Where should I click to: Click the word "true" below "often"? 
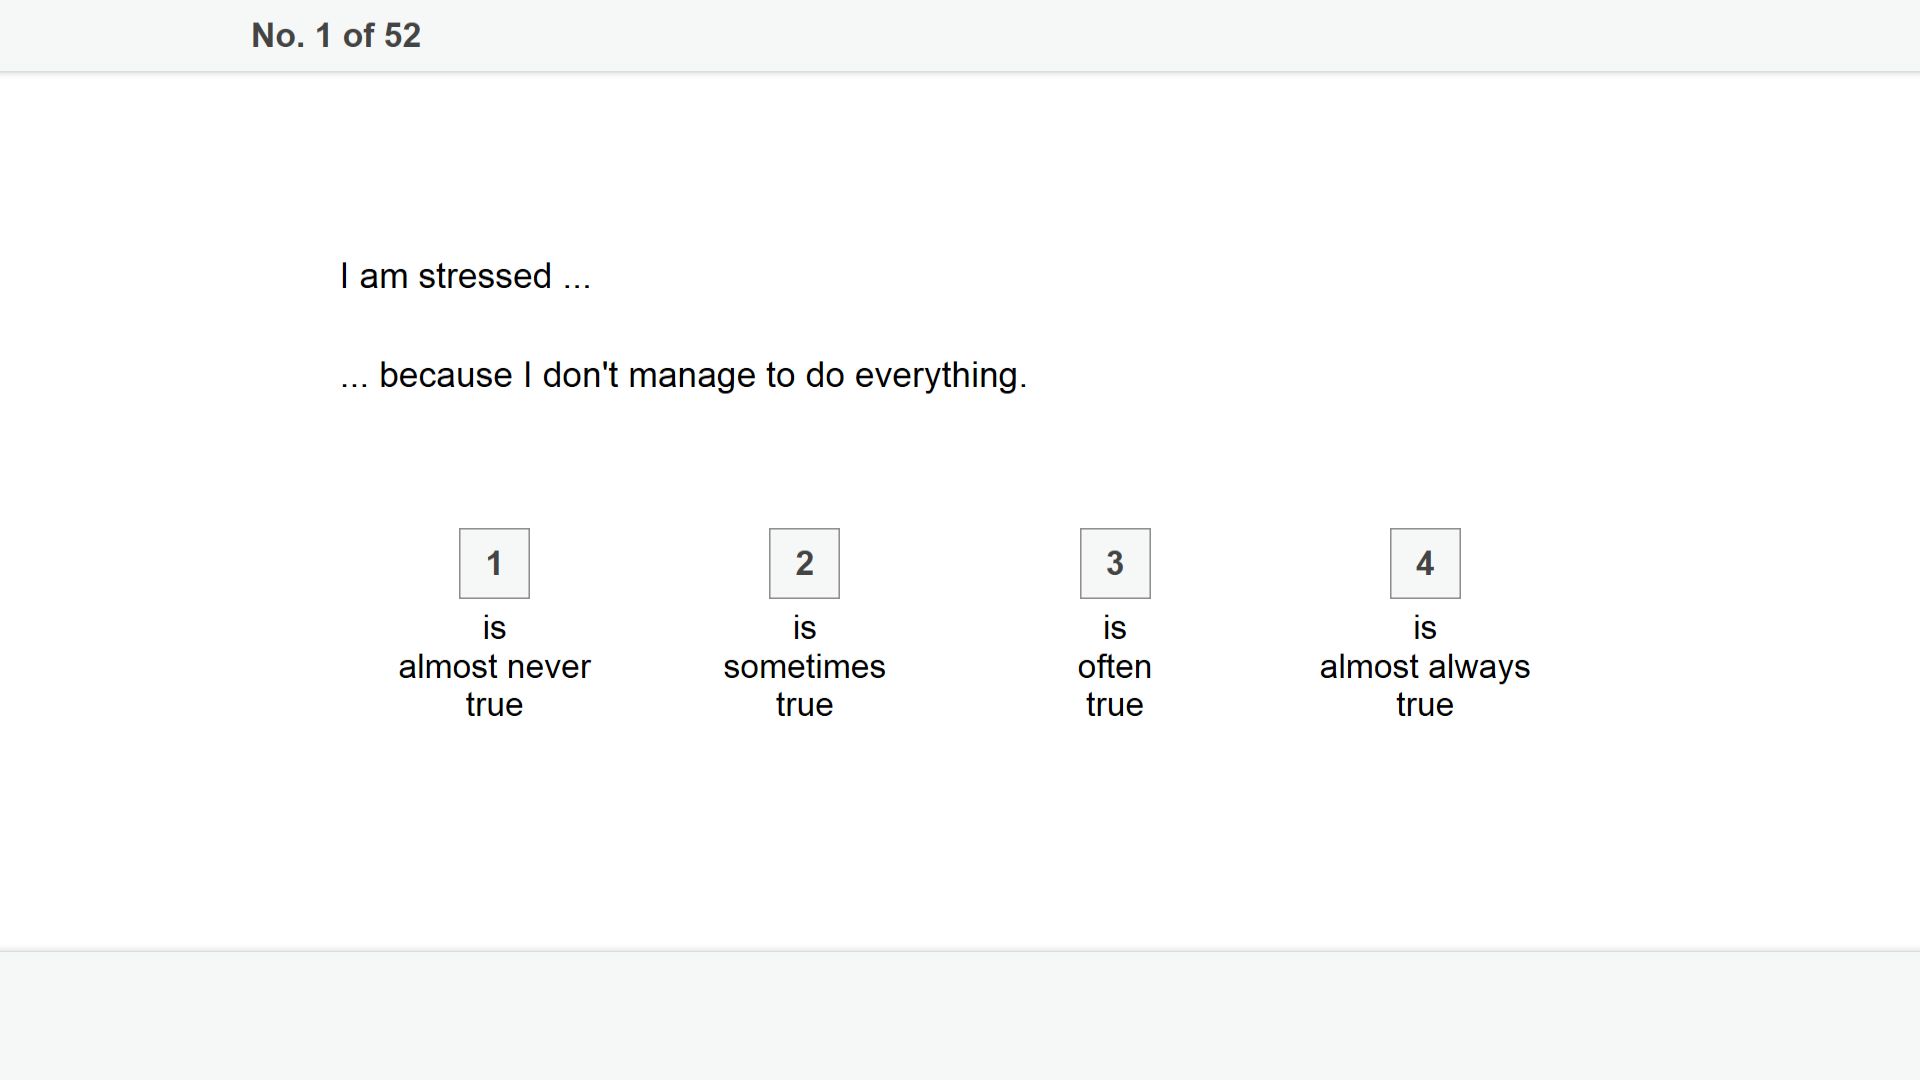1115,704
